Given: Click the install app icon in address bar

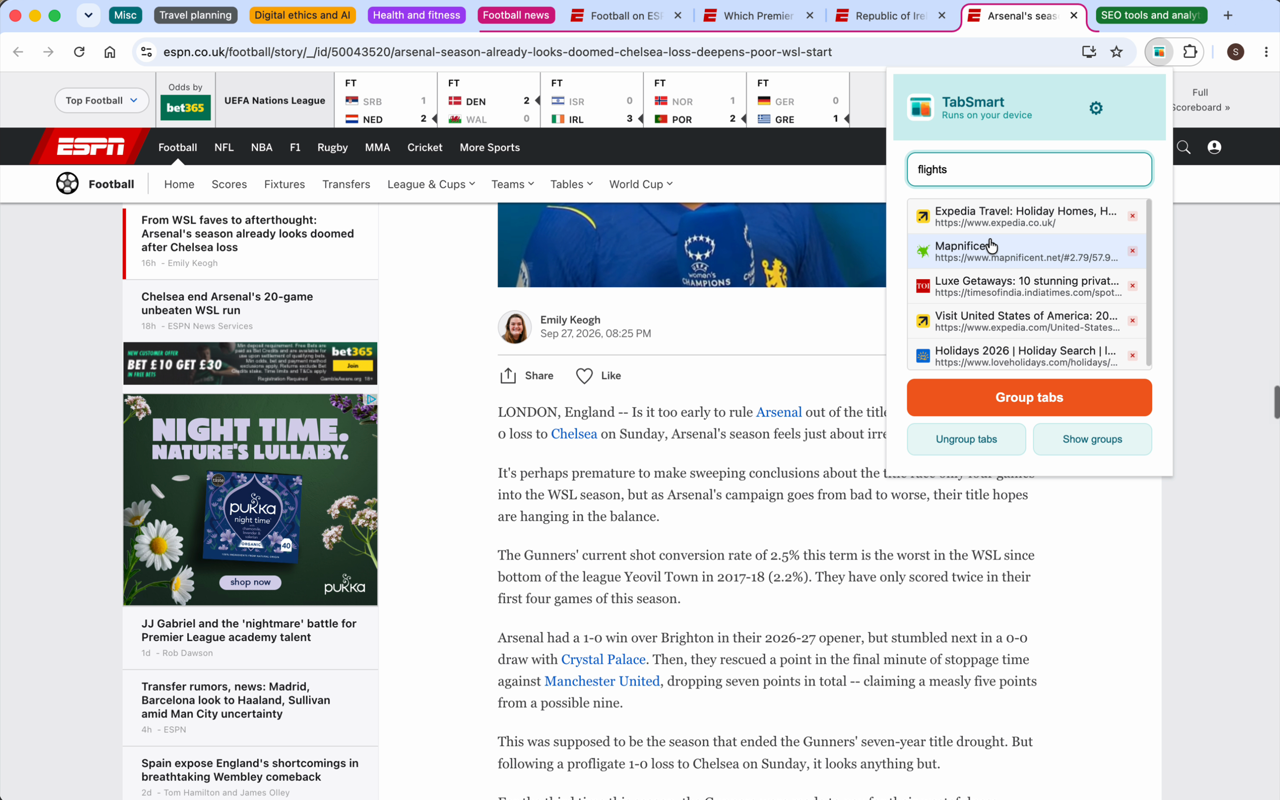Looking at the screenshot, I should [x=1089, y=52].
